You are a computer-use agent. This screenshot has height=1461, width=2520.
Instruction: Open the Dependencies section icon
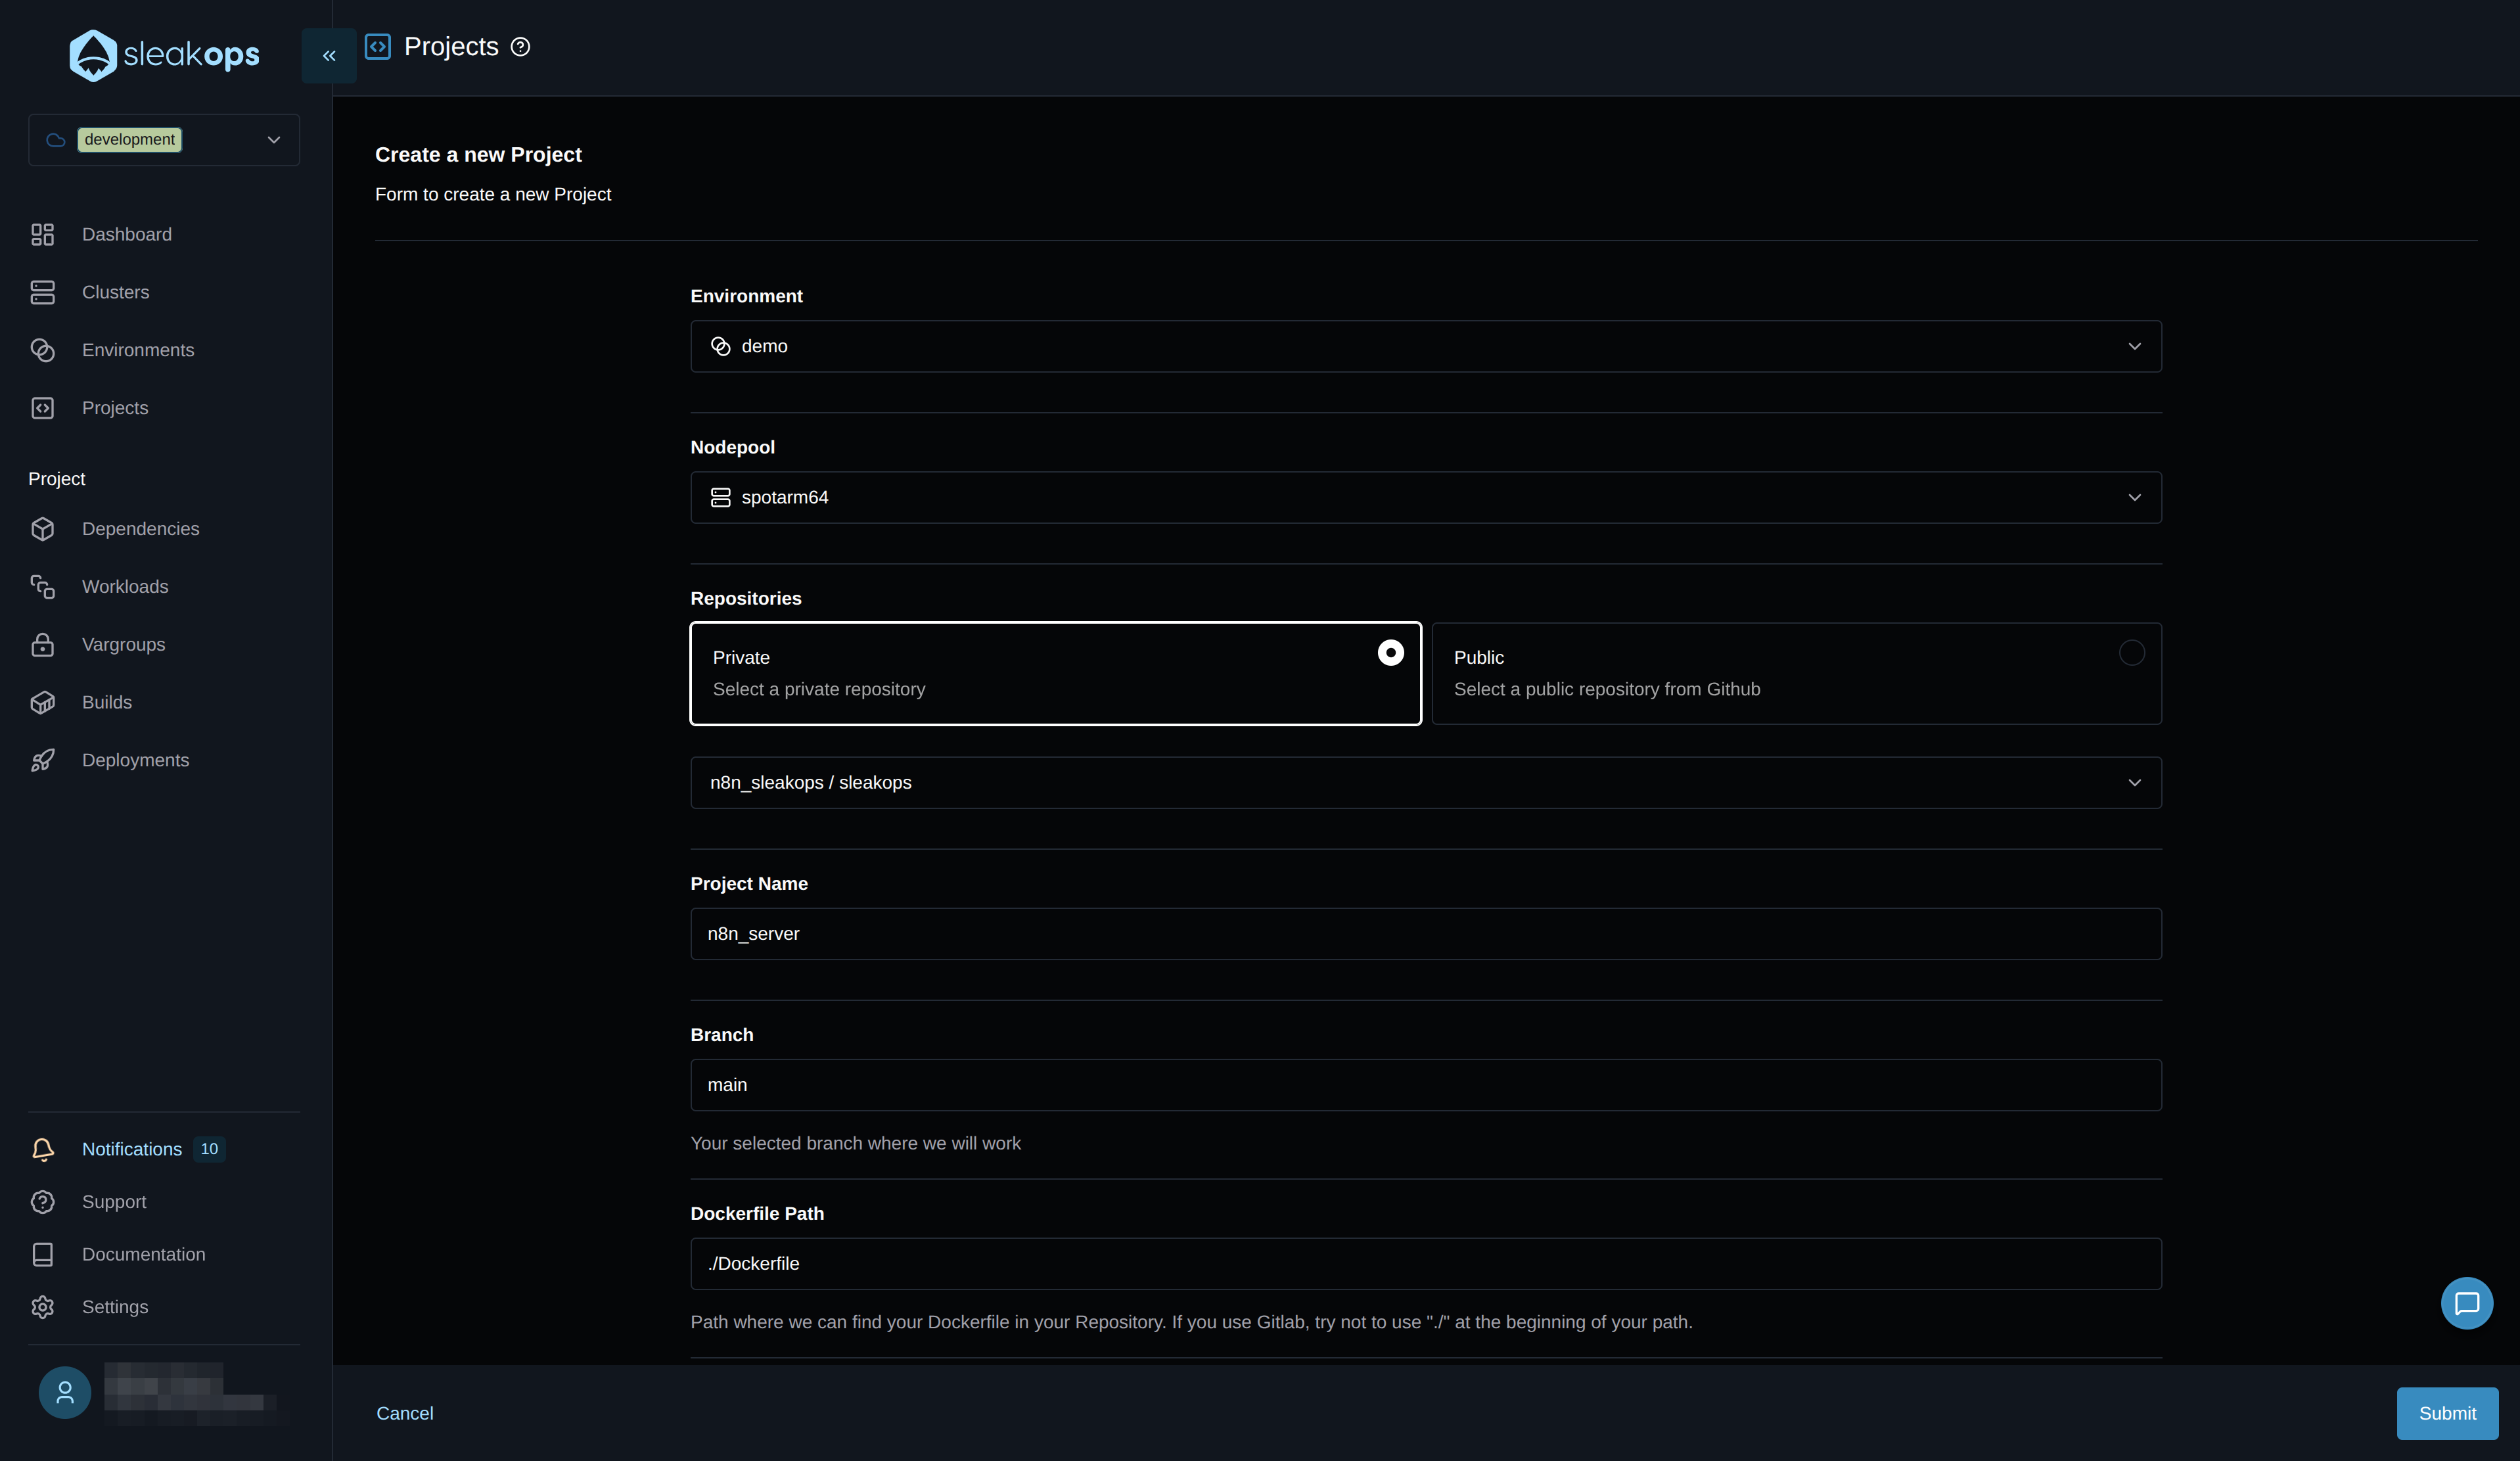(x=42, y=528)
